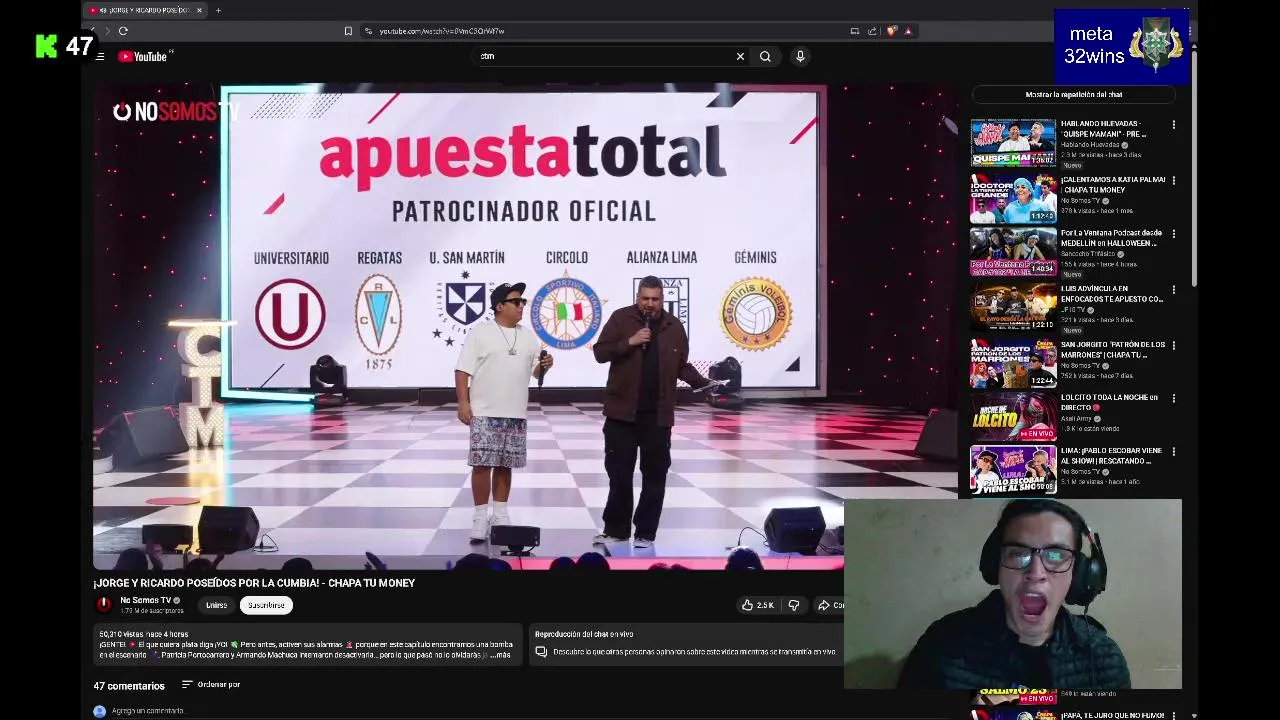Viewport: 1280px width, 720px height.
Task: Open the Brave shields icon
Action: [x=891, y=31]
